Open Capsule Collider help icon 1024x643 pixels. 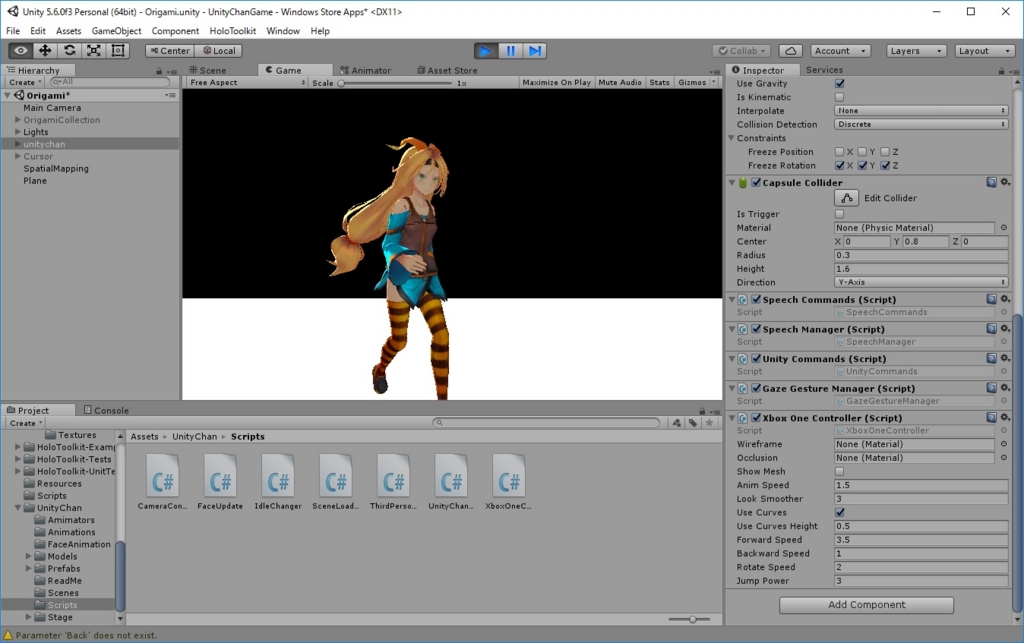pyautogui.click(x=991, y=183)
